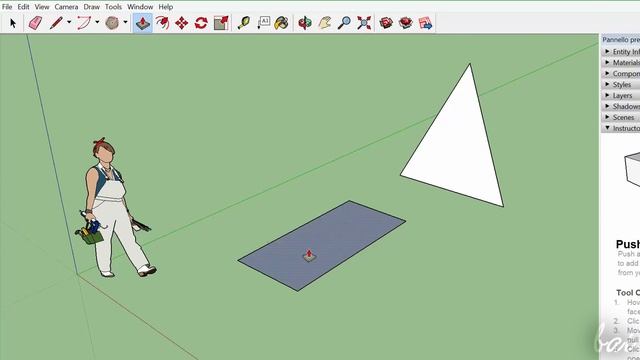Pick the Zoom magnifier tool
Screen dimensions: 640x360
click(x=344, y=23)
